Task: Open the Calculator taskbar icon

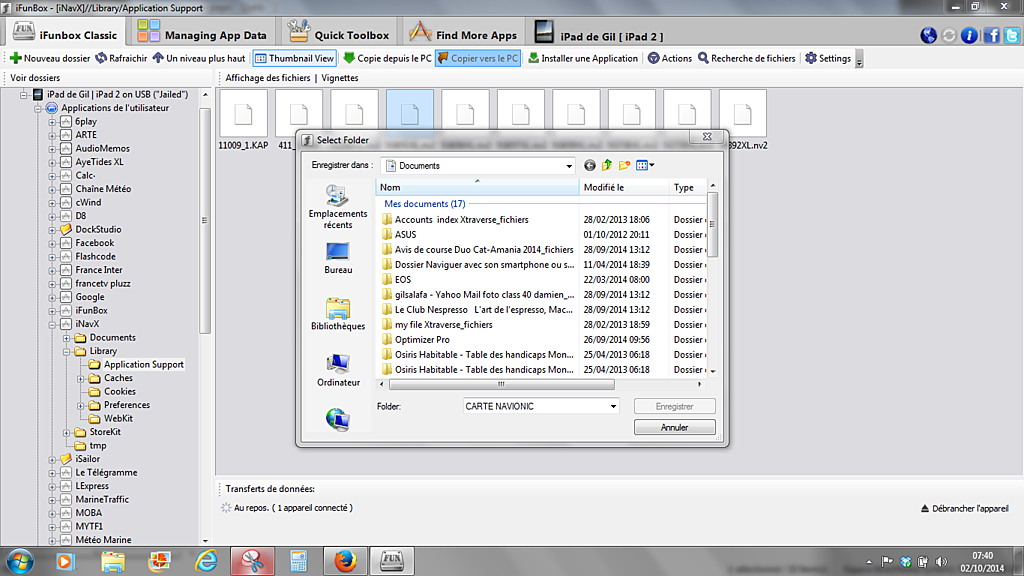Action: (x=298, y=561)
